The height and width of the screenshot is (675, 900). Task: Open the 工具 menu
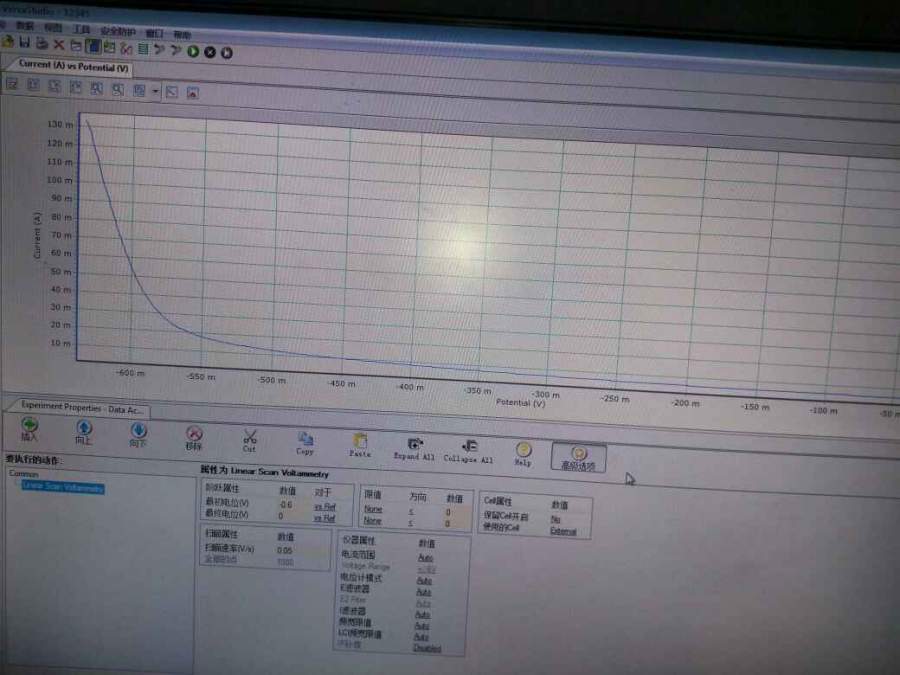pos(82,29)
